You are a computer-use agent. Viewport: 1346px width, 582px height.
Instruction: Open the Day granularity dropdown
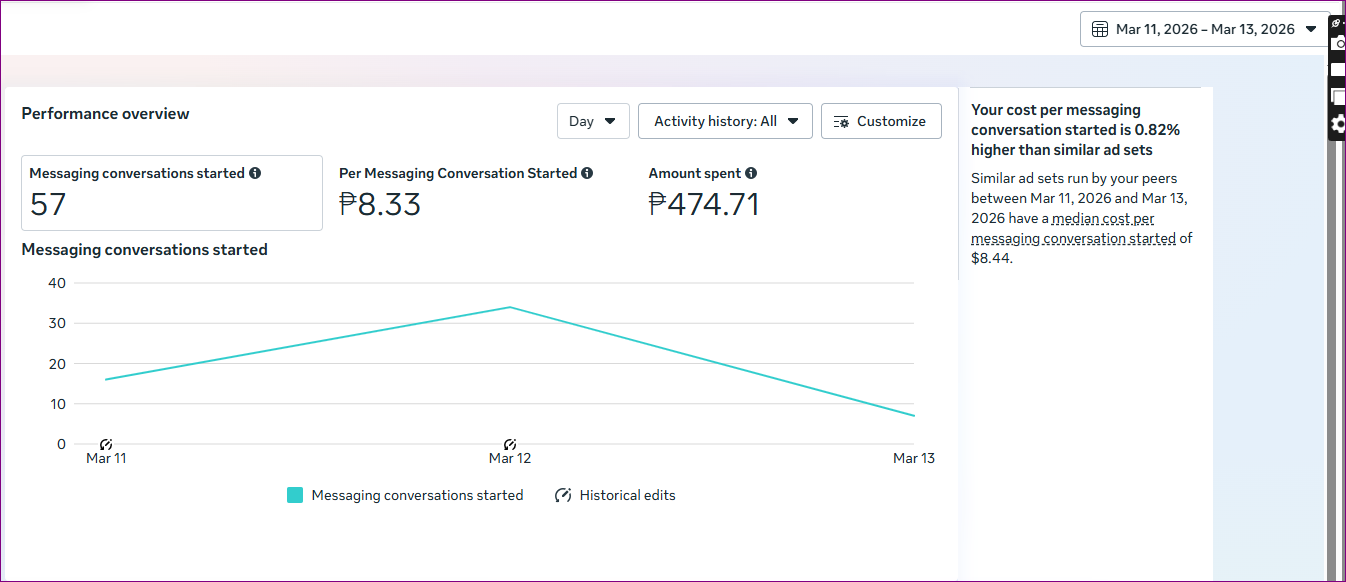tap(593, 121)
